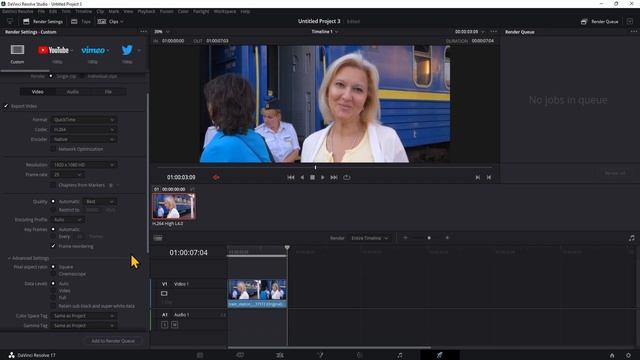Toggle loop playback
640x360 pixels.
347,178
